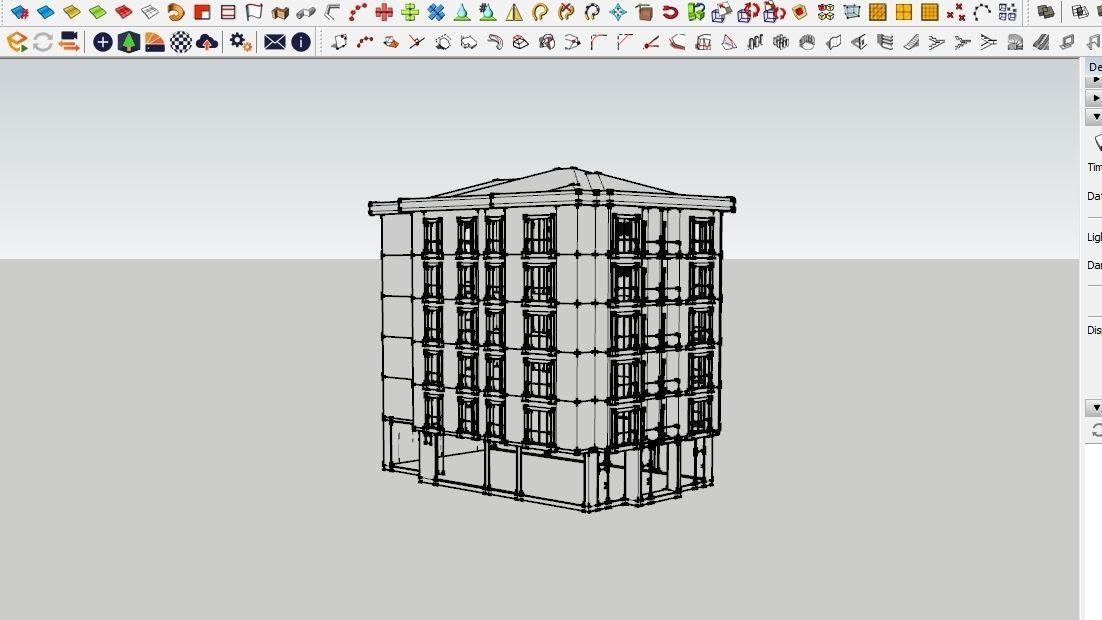This screenshot has width=1102, height=620.
Task: Click the red dotted curve icon in top row
Action: coord(358,12)
